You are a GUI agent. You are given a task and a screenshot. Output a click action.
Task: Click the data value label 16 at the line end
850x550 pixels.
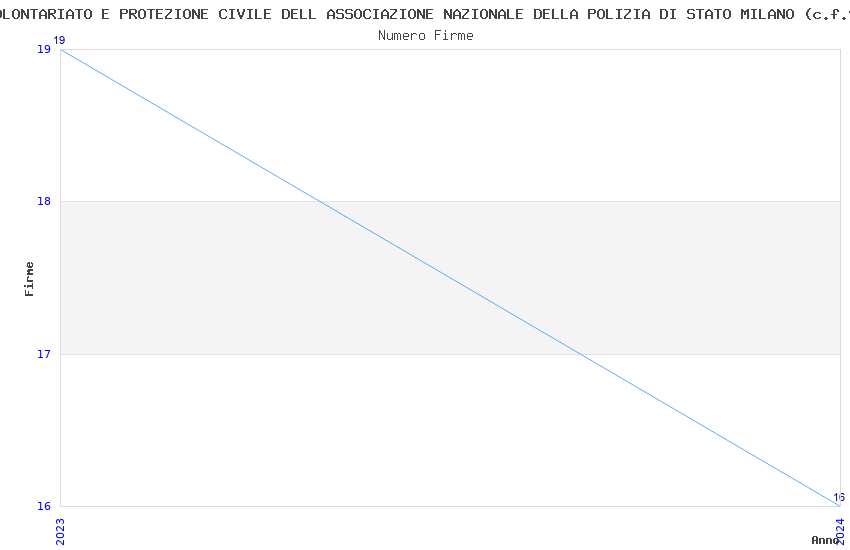point(839,497)
